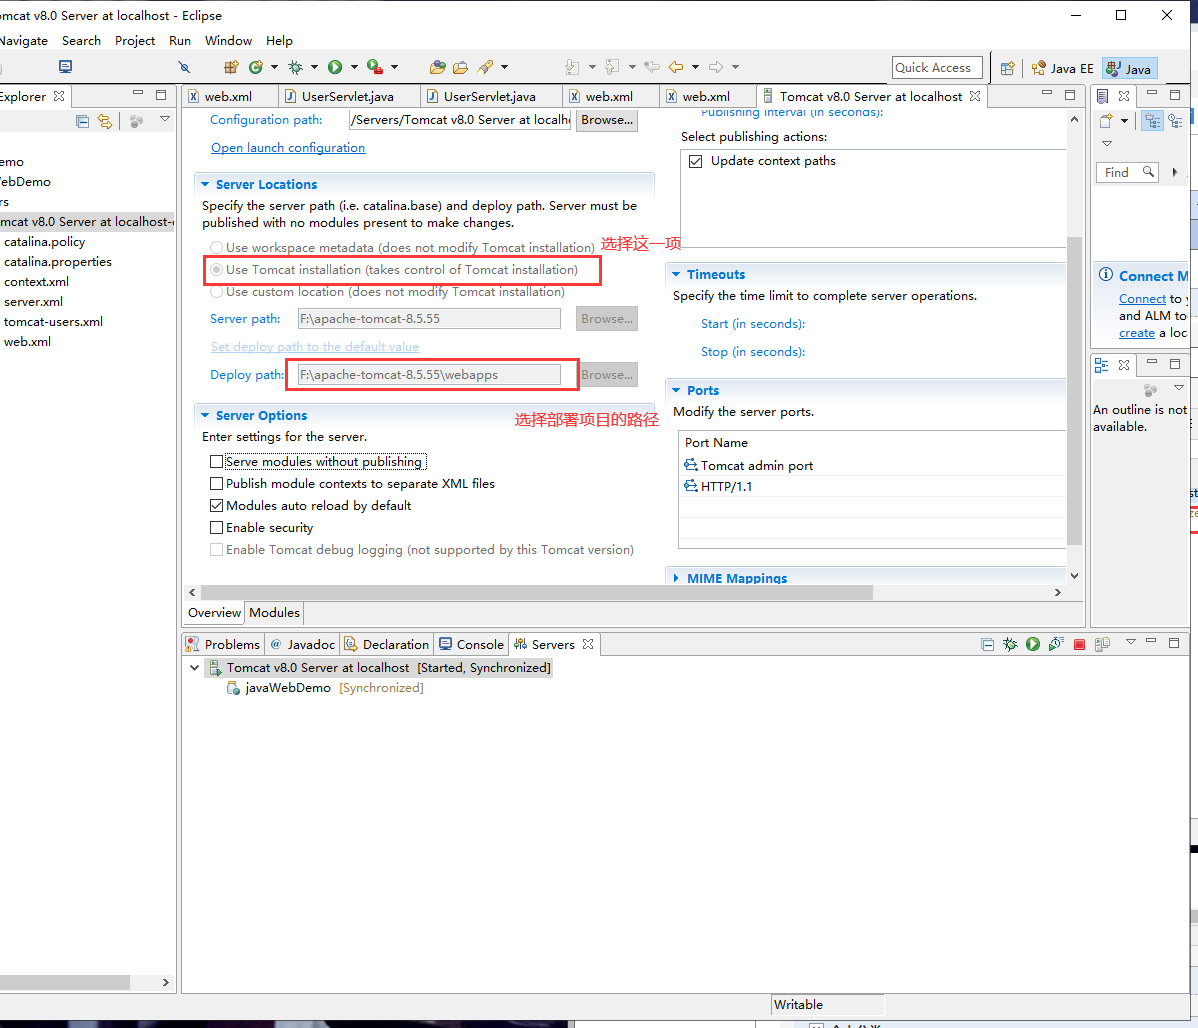Publish to the server icon in Servers view
Screen dimensions: 1198x1028
(1102, 644)
